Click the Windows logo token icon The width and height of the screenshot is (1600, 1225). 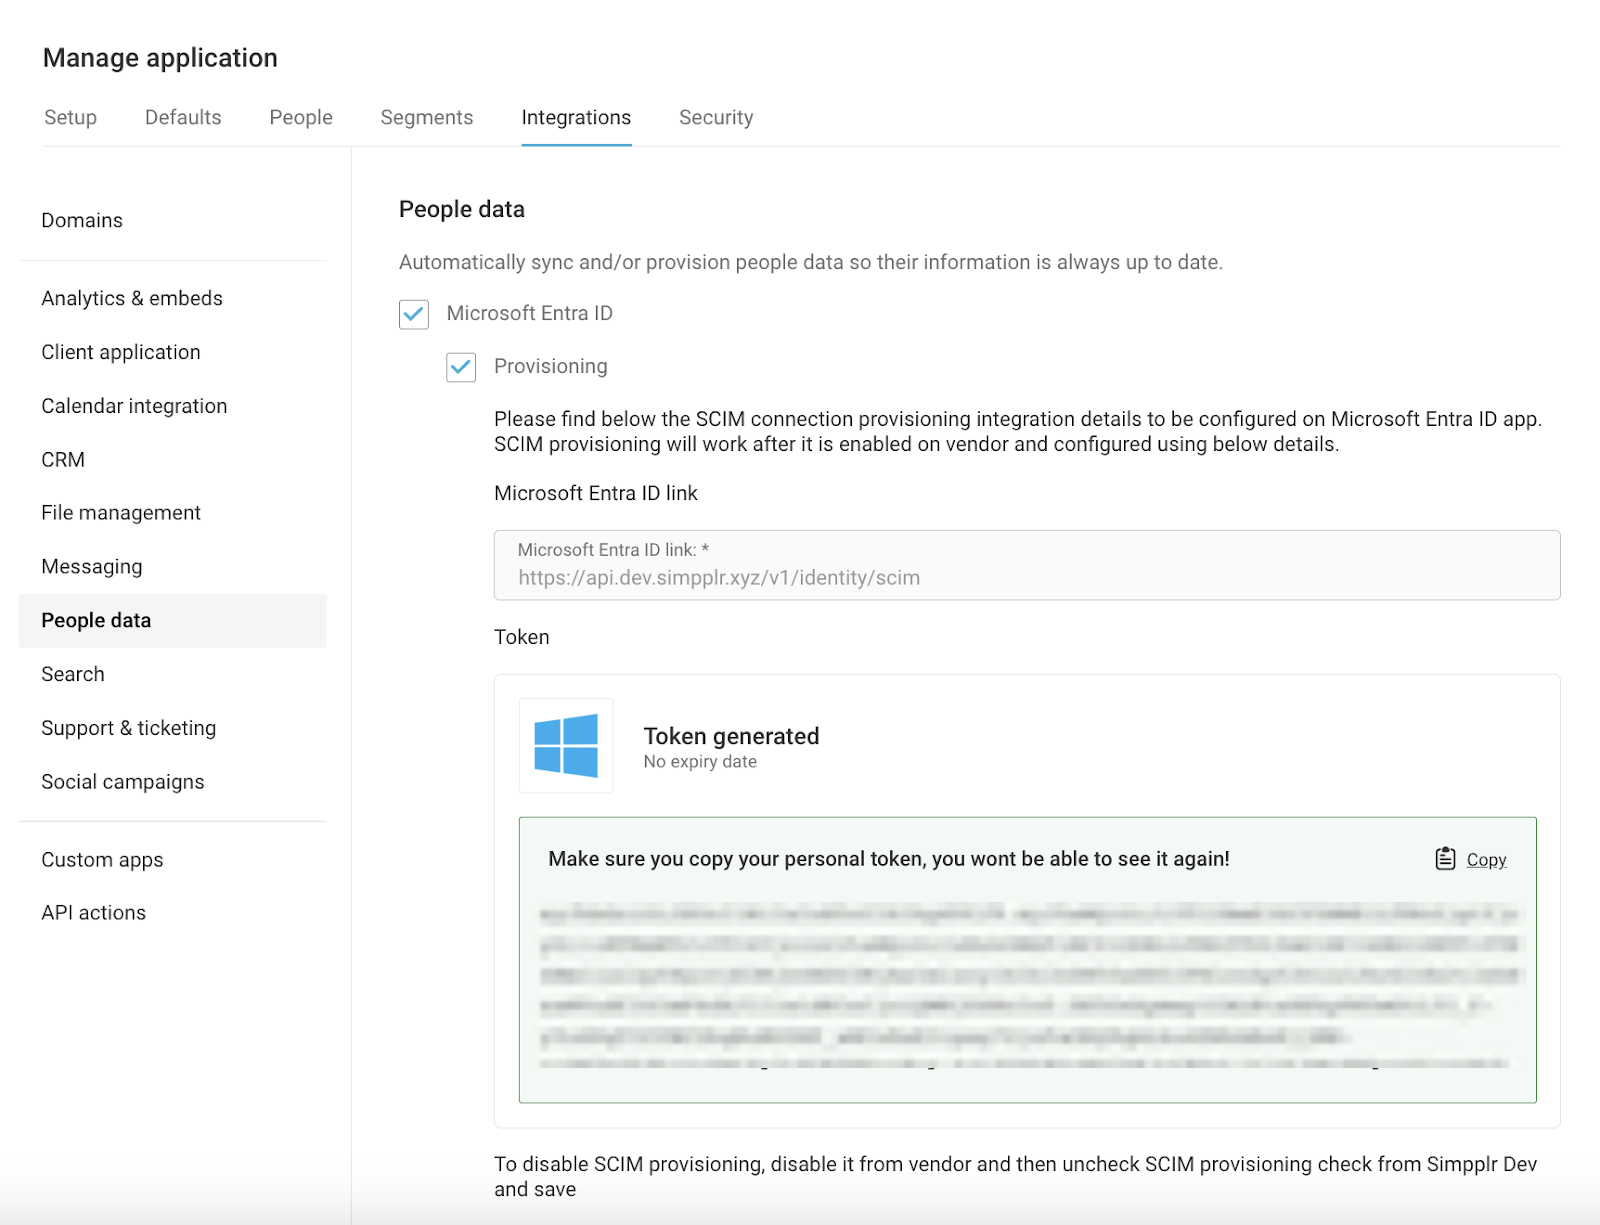(x=566, y=746)
